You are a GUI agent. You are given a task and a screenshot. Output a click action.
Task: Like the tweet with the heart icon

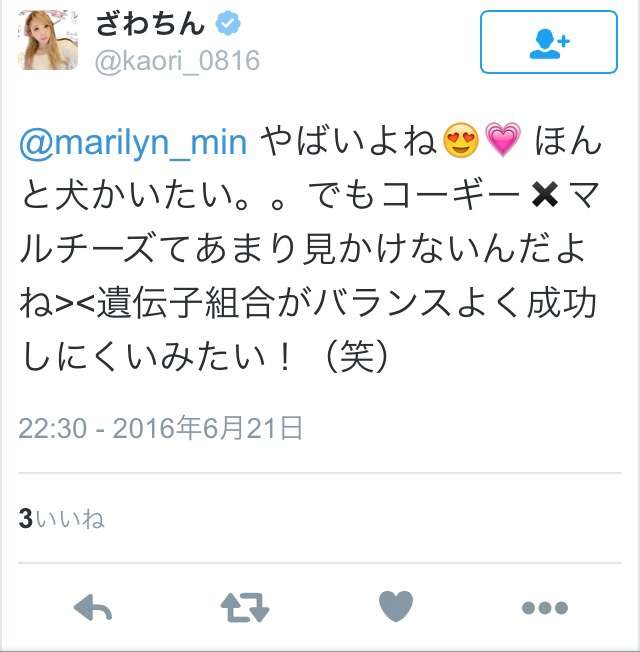[x=396, y=606]
